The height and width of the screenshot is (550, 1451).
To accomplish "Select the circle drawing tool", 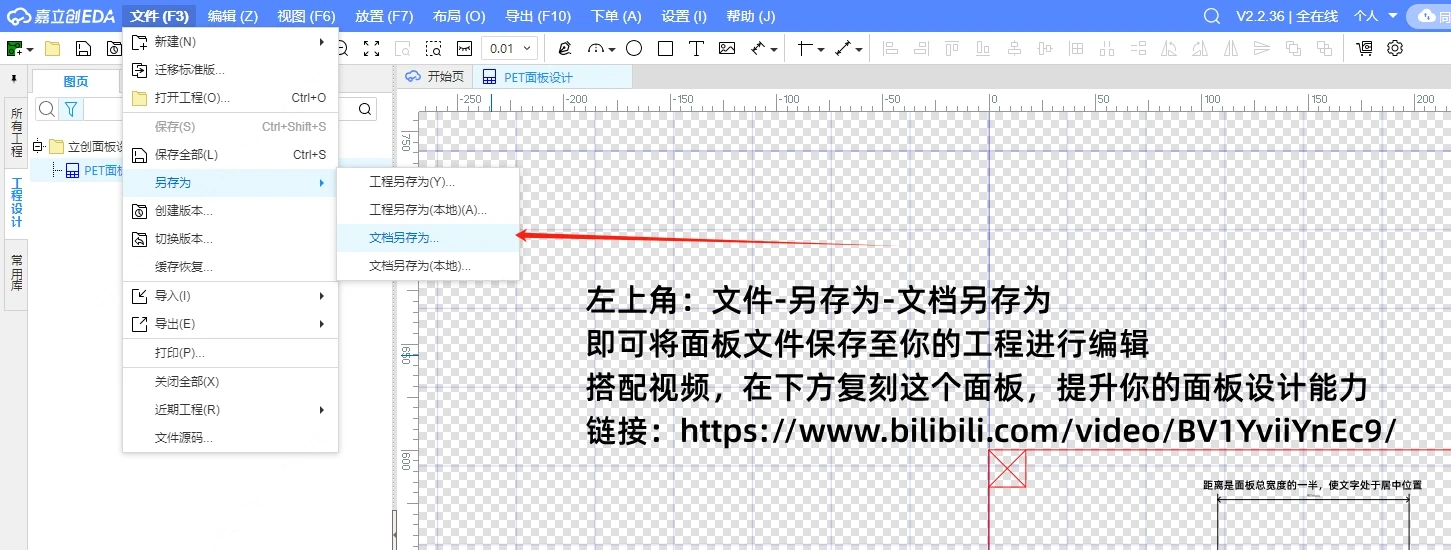I will 634,48.
